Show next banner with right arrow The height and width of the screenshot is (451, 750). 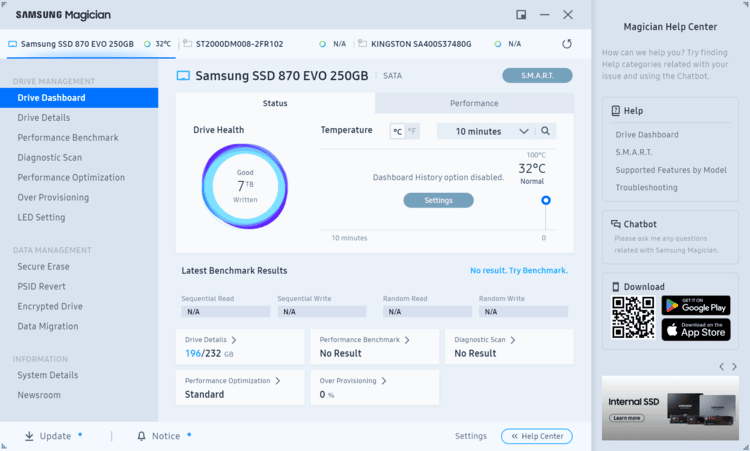[735, 367]
